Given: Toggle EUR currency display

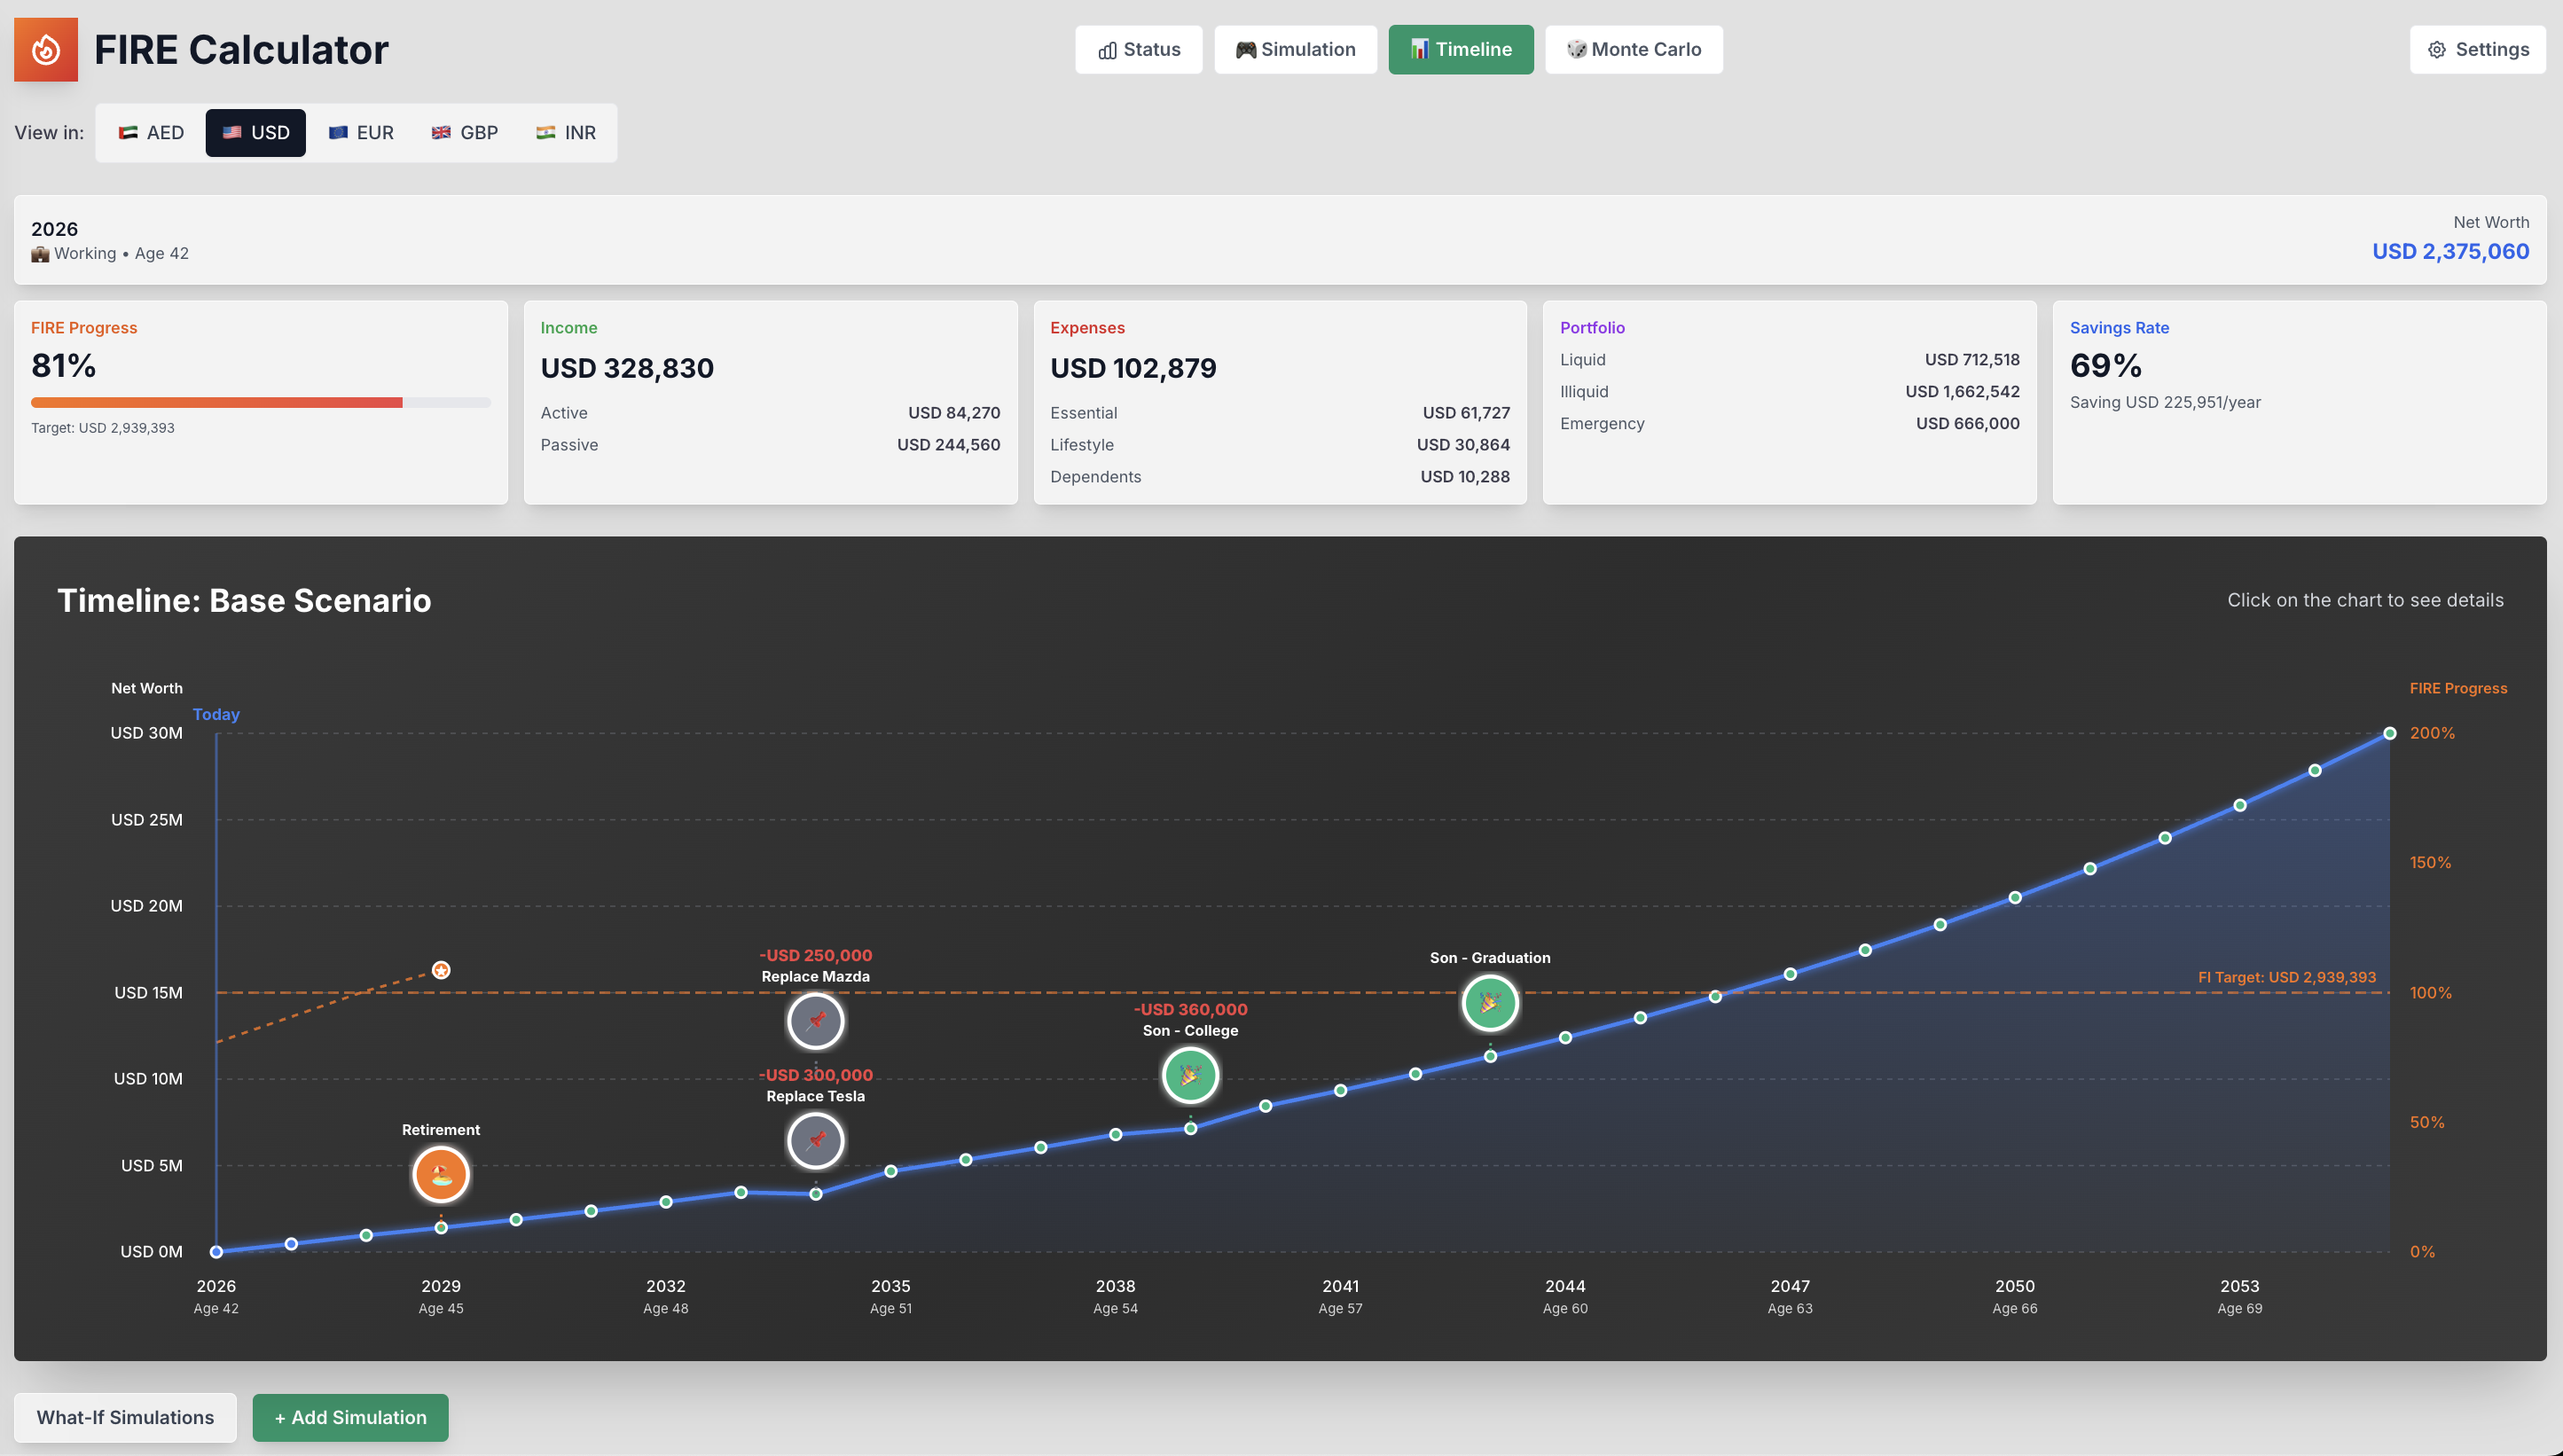Looking at the screenshot, I should [x=361, y=132].
